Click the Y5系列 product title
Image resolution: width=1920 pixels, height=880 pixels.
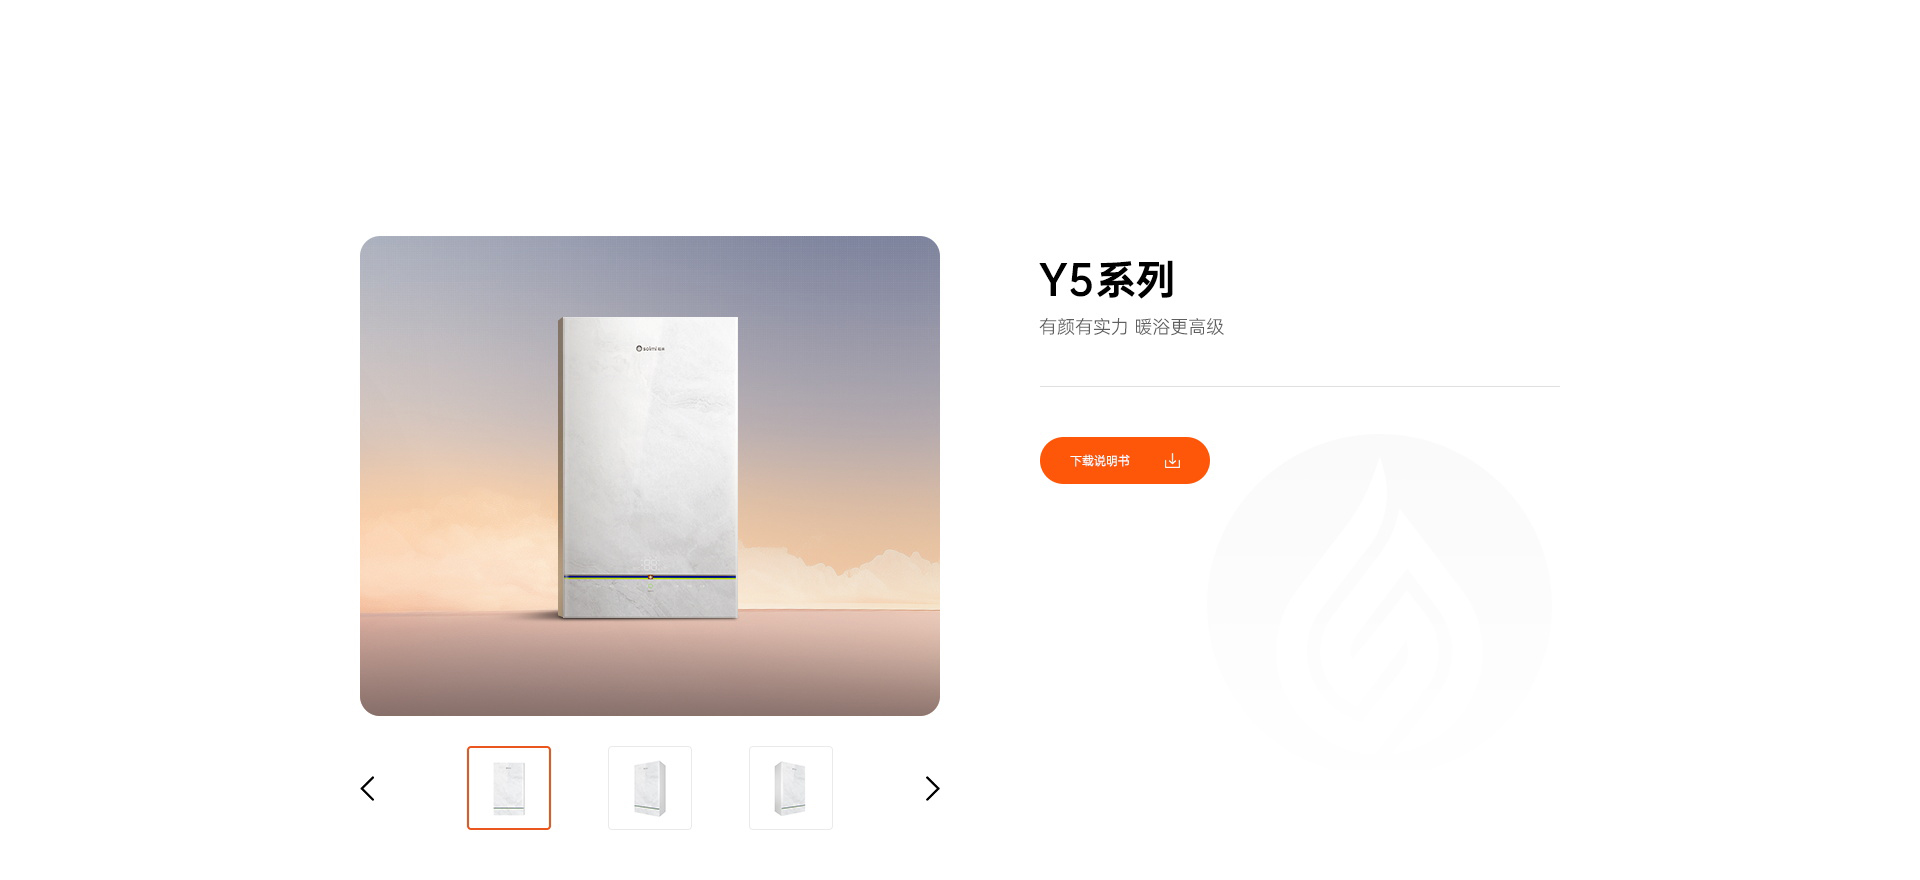point(1106,280)
